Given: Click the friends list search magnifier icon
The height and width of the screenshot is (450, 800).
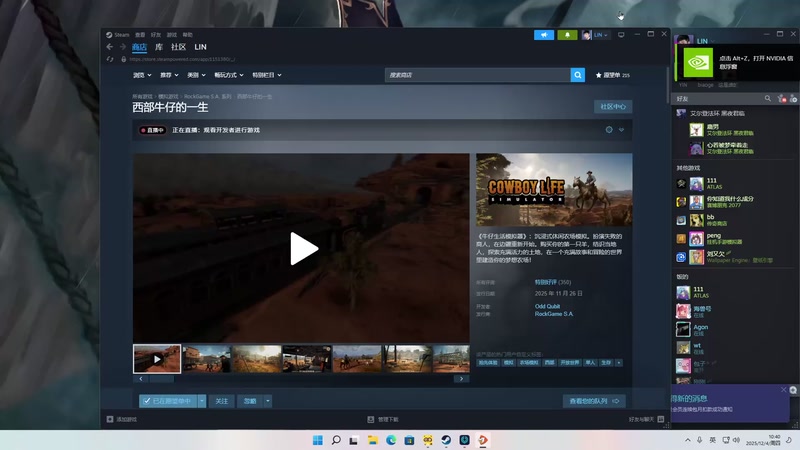Looking at the screenshot, I should tap(767, 98).
